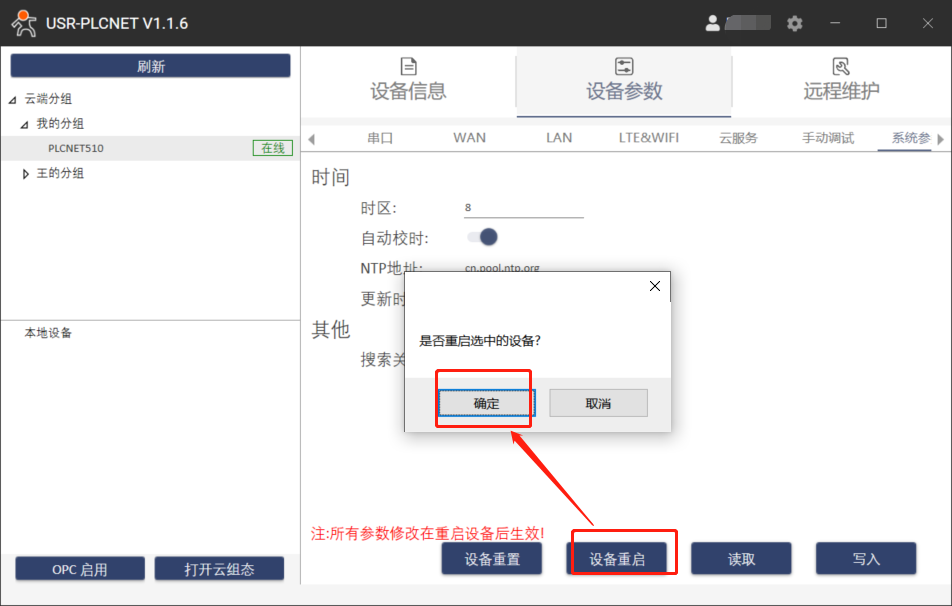
Task: Select the PLCNET510 device in tree
Action: click(x=76, y=149)
